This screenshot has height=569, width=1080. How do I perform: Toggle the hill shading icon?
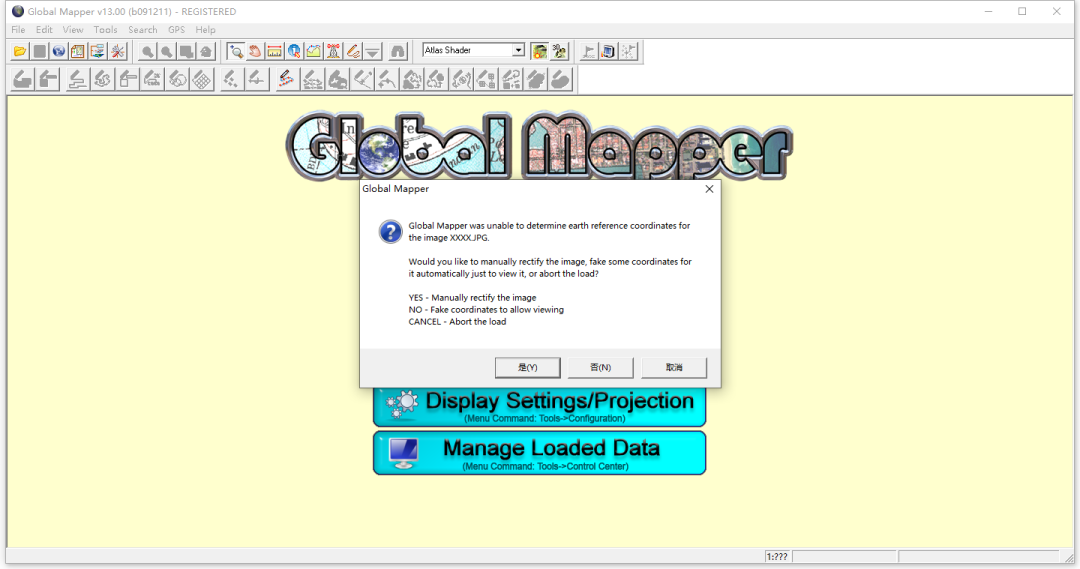539,51
